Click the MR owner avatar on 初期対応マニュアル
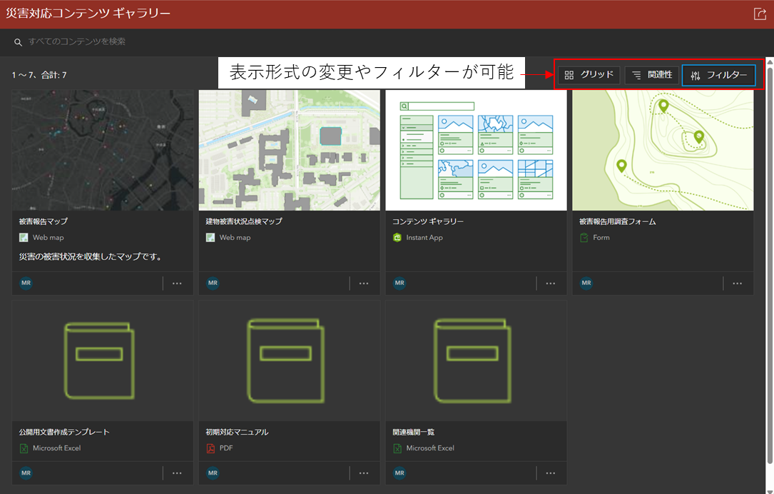 [x=213, y=473]
